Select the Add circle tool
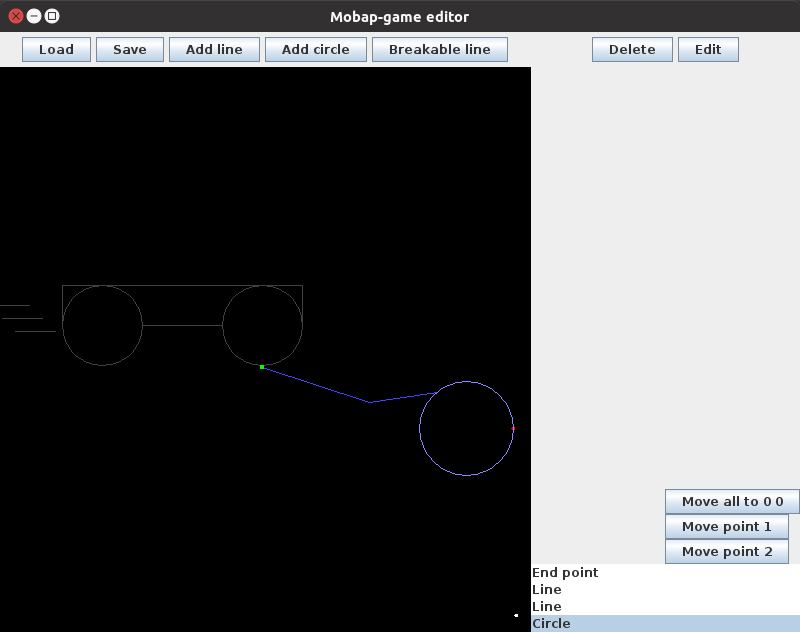 coord(315,49)
